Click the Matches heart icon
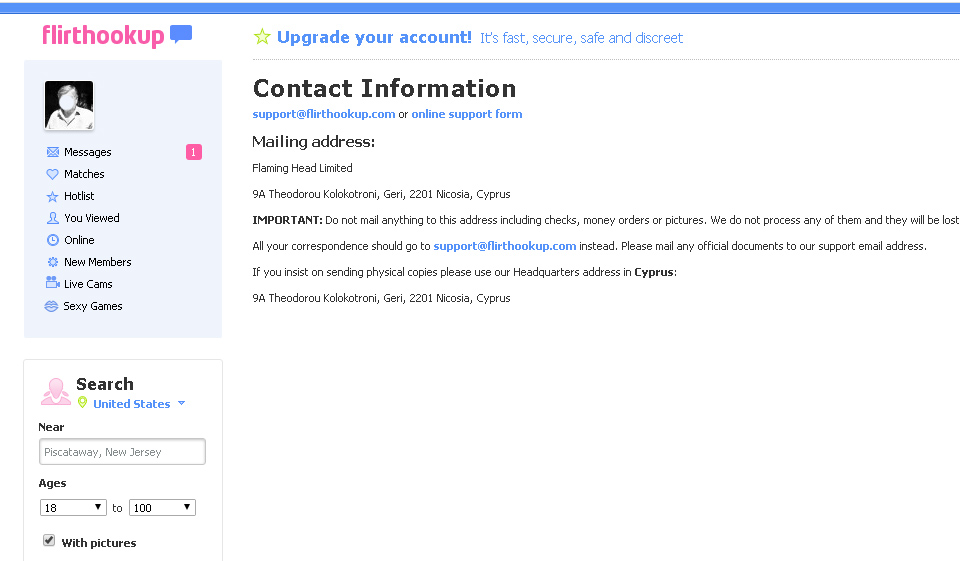This screenshot has height=561, width=960. click(x=53, y=174)
